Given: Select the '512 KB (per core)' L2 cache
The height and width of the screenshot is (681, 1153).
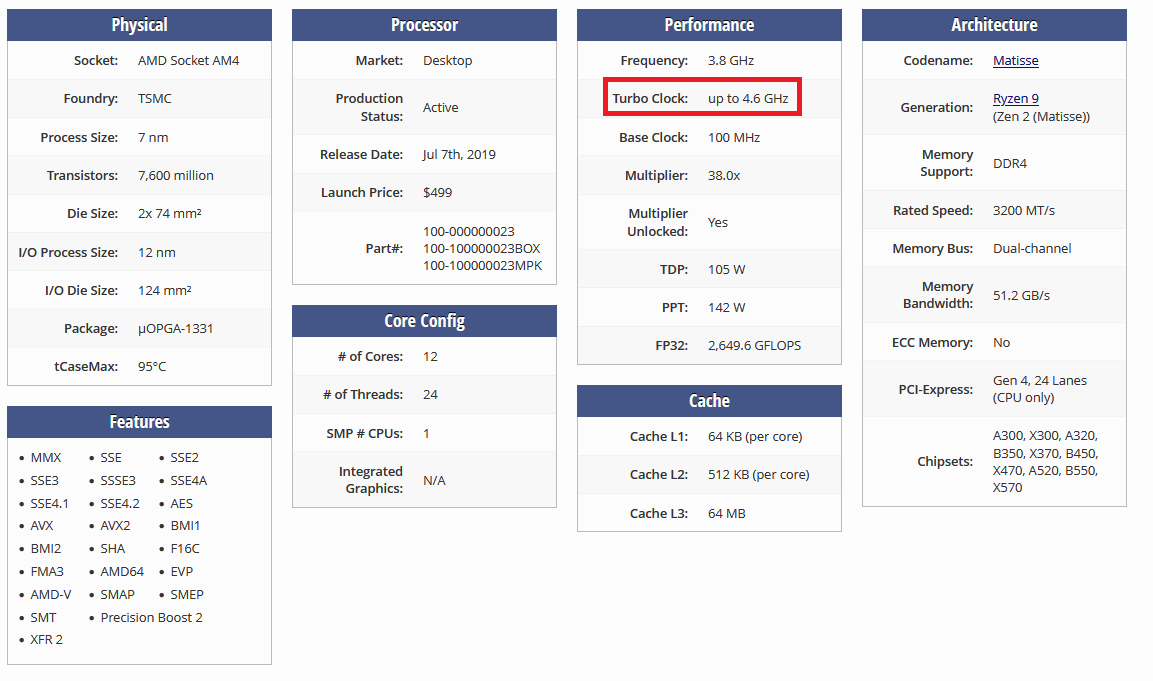Looking at the screenshot, I should (x=759, y=475).
